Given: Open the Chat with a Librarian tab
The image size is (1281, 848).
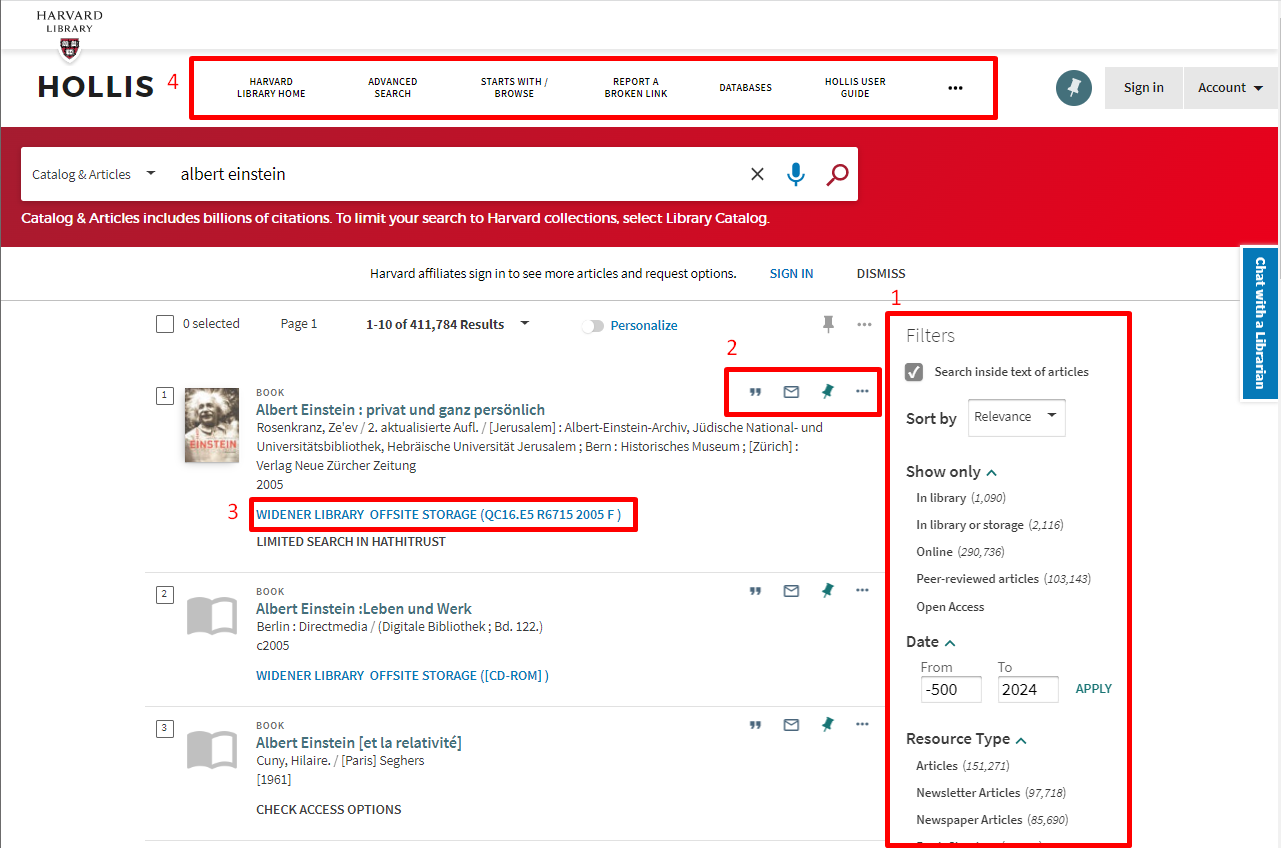Looking at the screenshot, I should tap(1260, 322).
